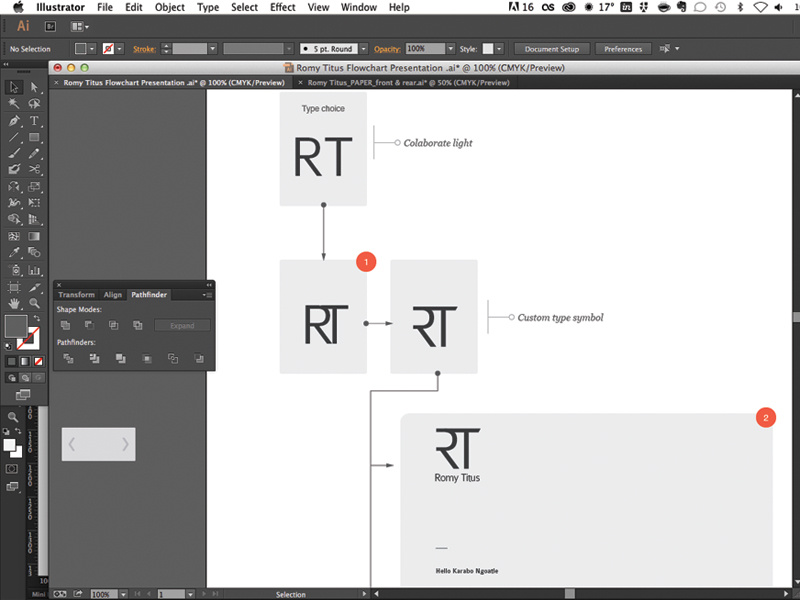Open the Object menu
The image size is (800, 600).
coord(169,7)
